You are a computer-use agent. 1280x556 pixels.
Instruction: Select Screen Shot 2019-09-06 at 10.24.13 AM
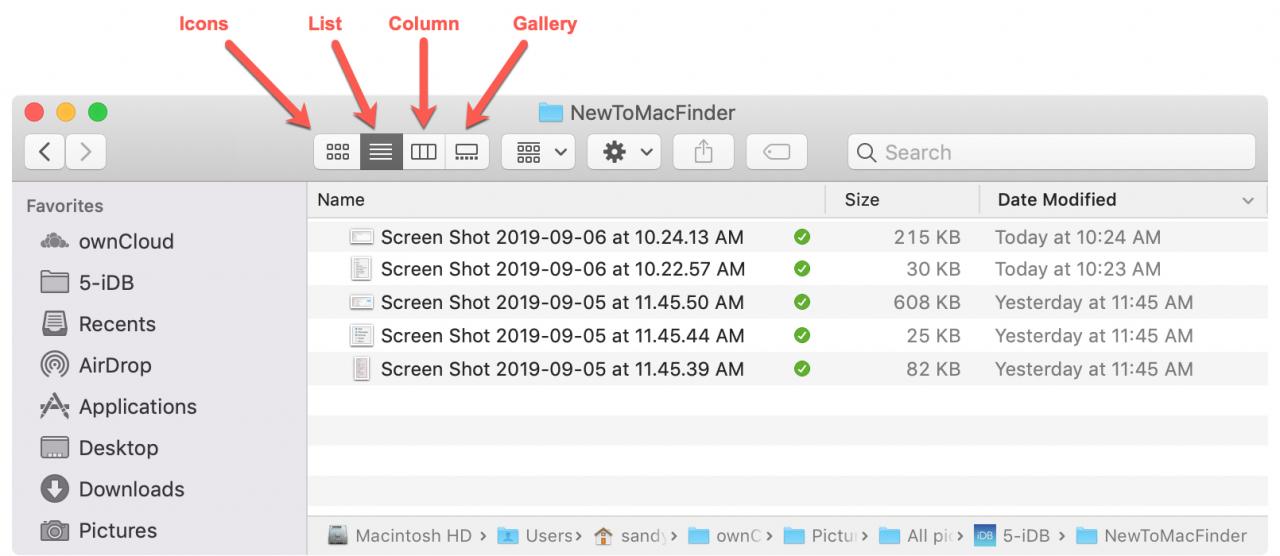tap(562, 237)
